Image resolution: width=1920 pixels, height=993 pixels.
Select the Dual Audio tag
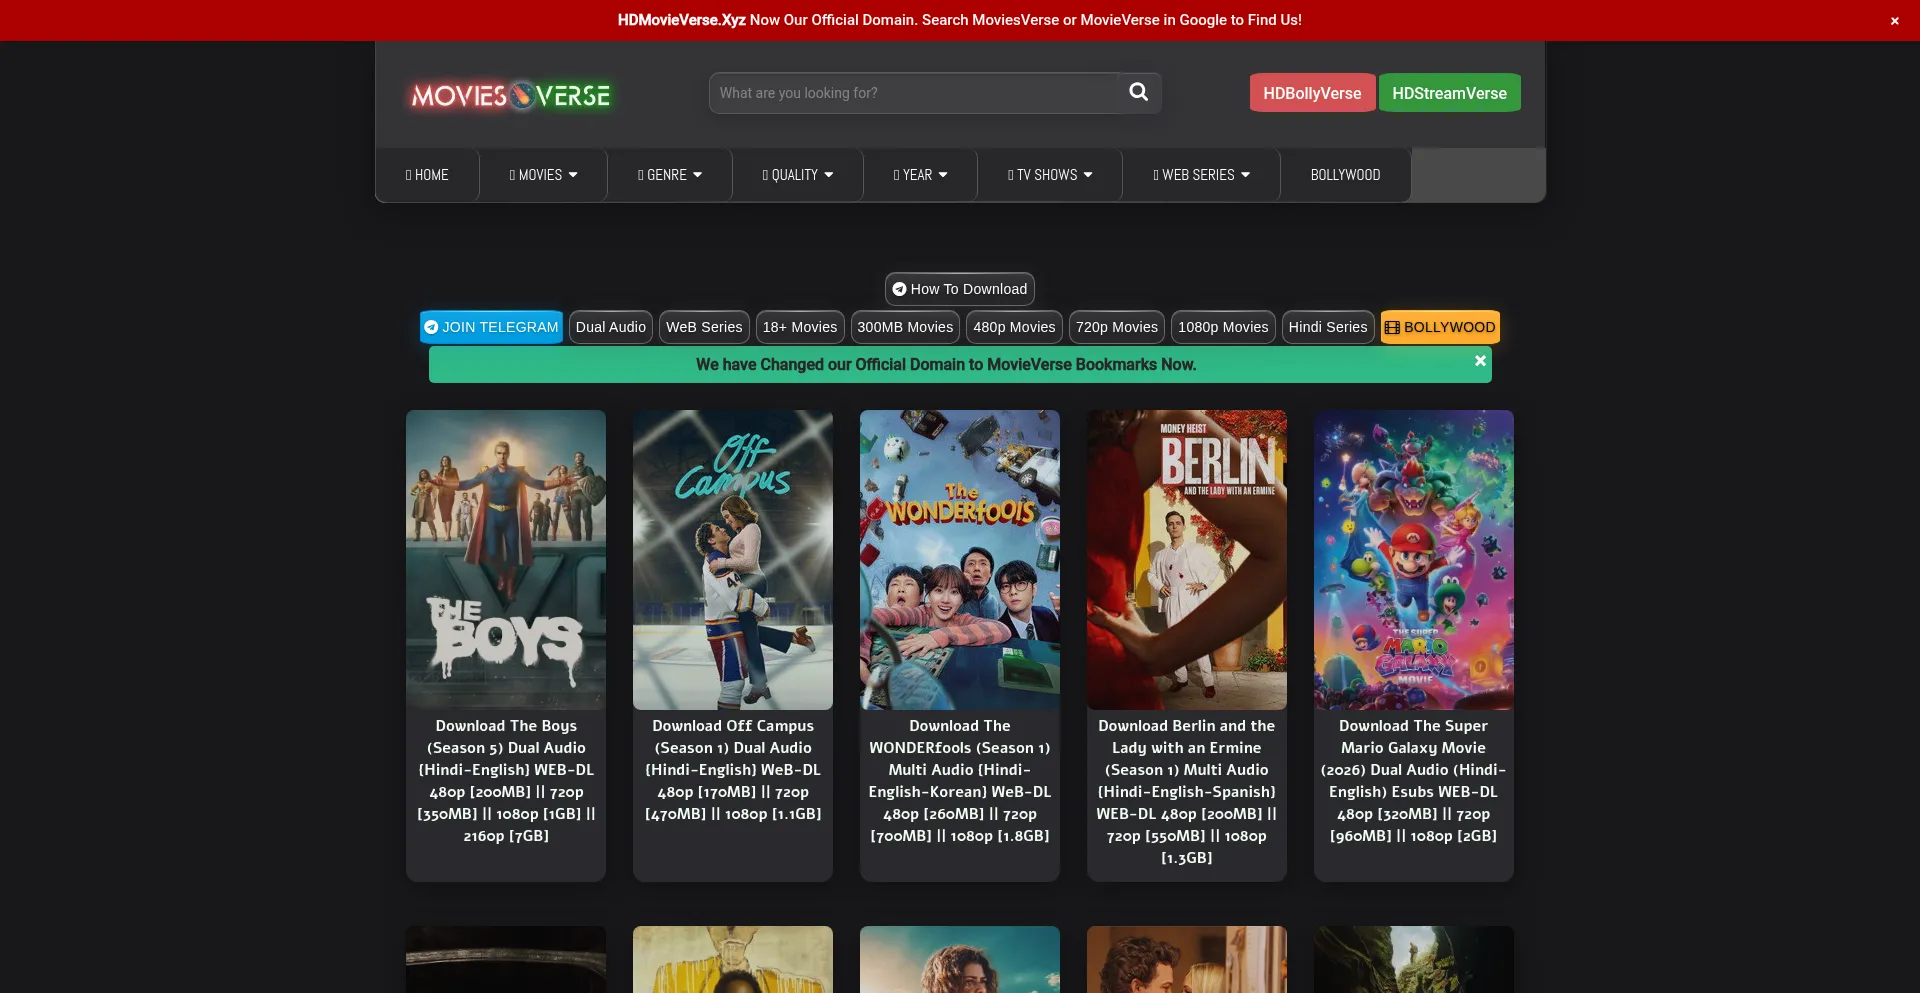[611, 327]
